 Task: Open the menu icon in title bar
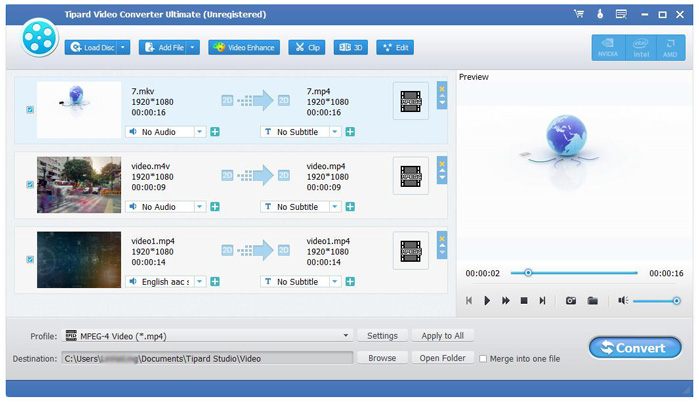point(621,14)
